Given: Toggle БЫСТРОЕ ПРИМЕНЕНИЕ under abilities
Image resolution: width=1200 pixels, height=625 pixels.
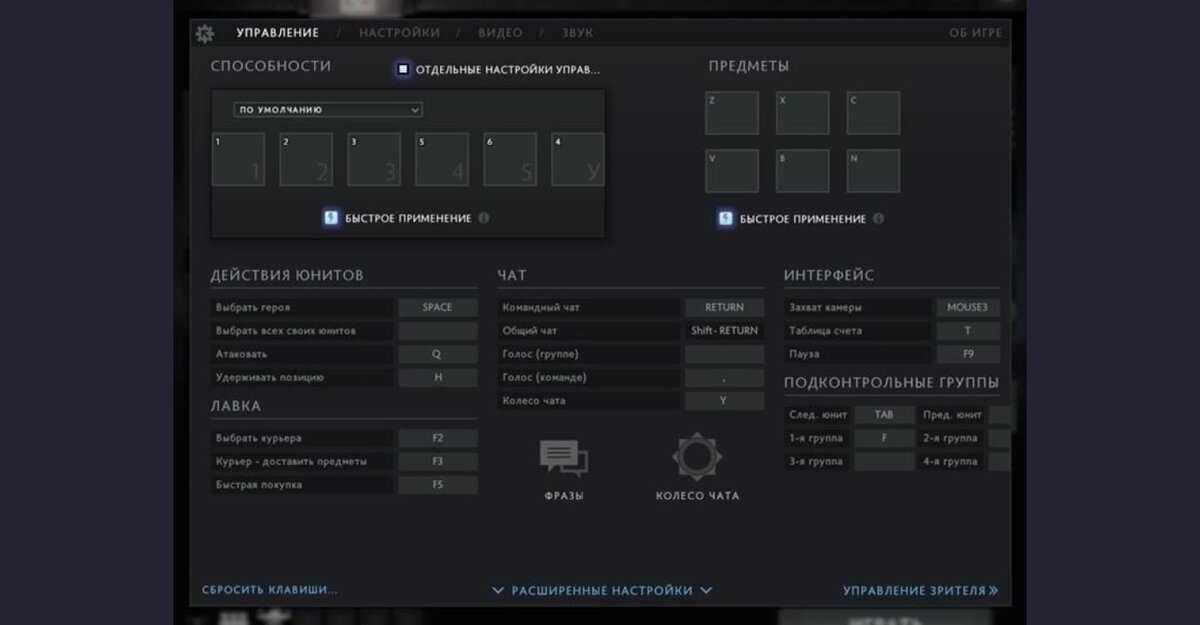Looking at the screenshot, I should pos(331,218).
